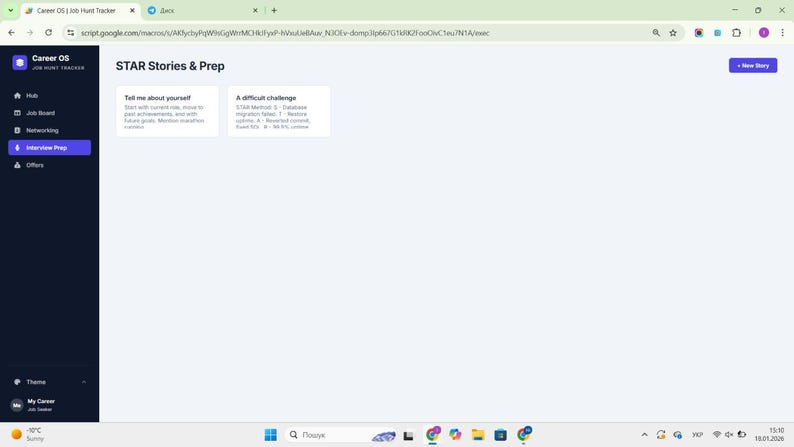This screenshot has height=447, width=794.
Task: Open File Explorer from taskbar
Action: click(x=478, y=435)
